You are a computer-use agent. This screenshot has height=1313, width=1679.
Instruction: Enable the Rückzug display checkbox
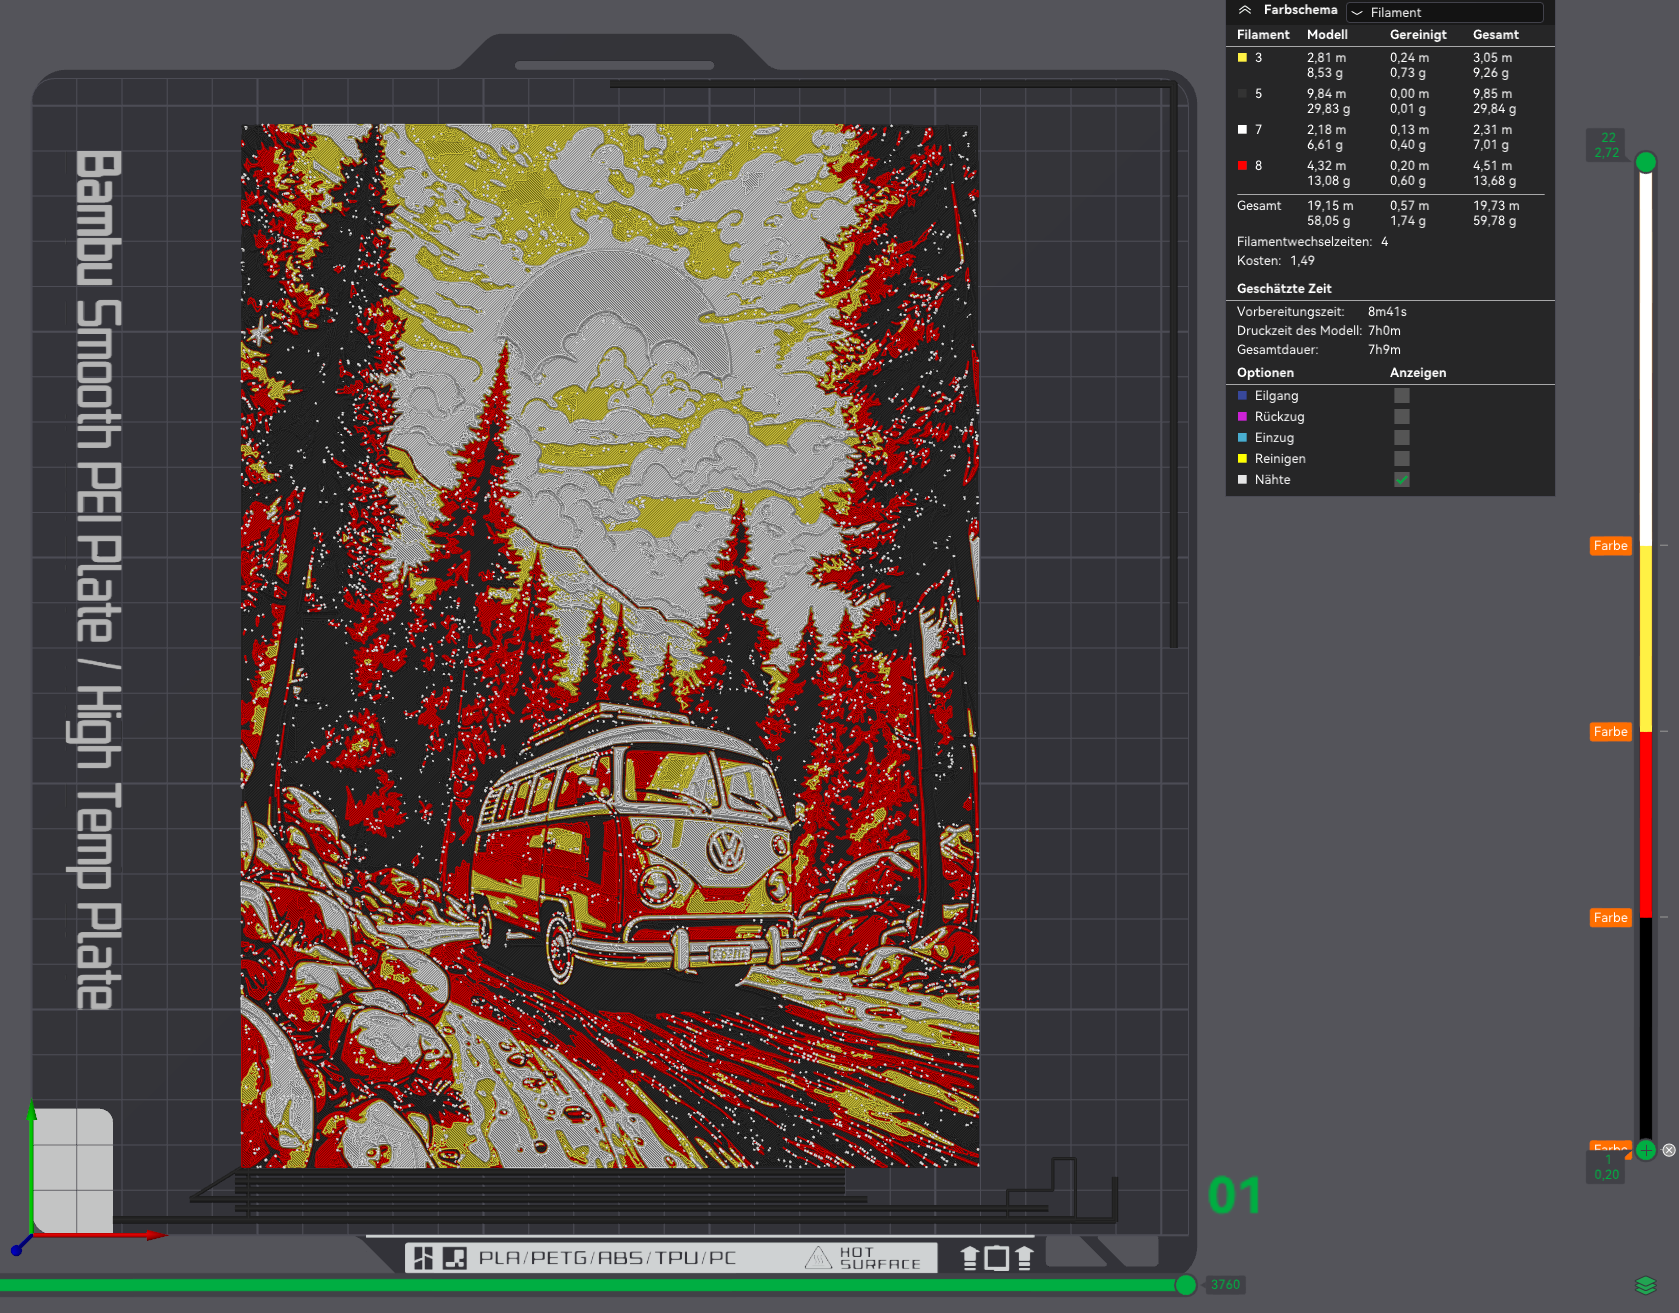(1402, 417)
